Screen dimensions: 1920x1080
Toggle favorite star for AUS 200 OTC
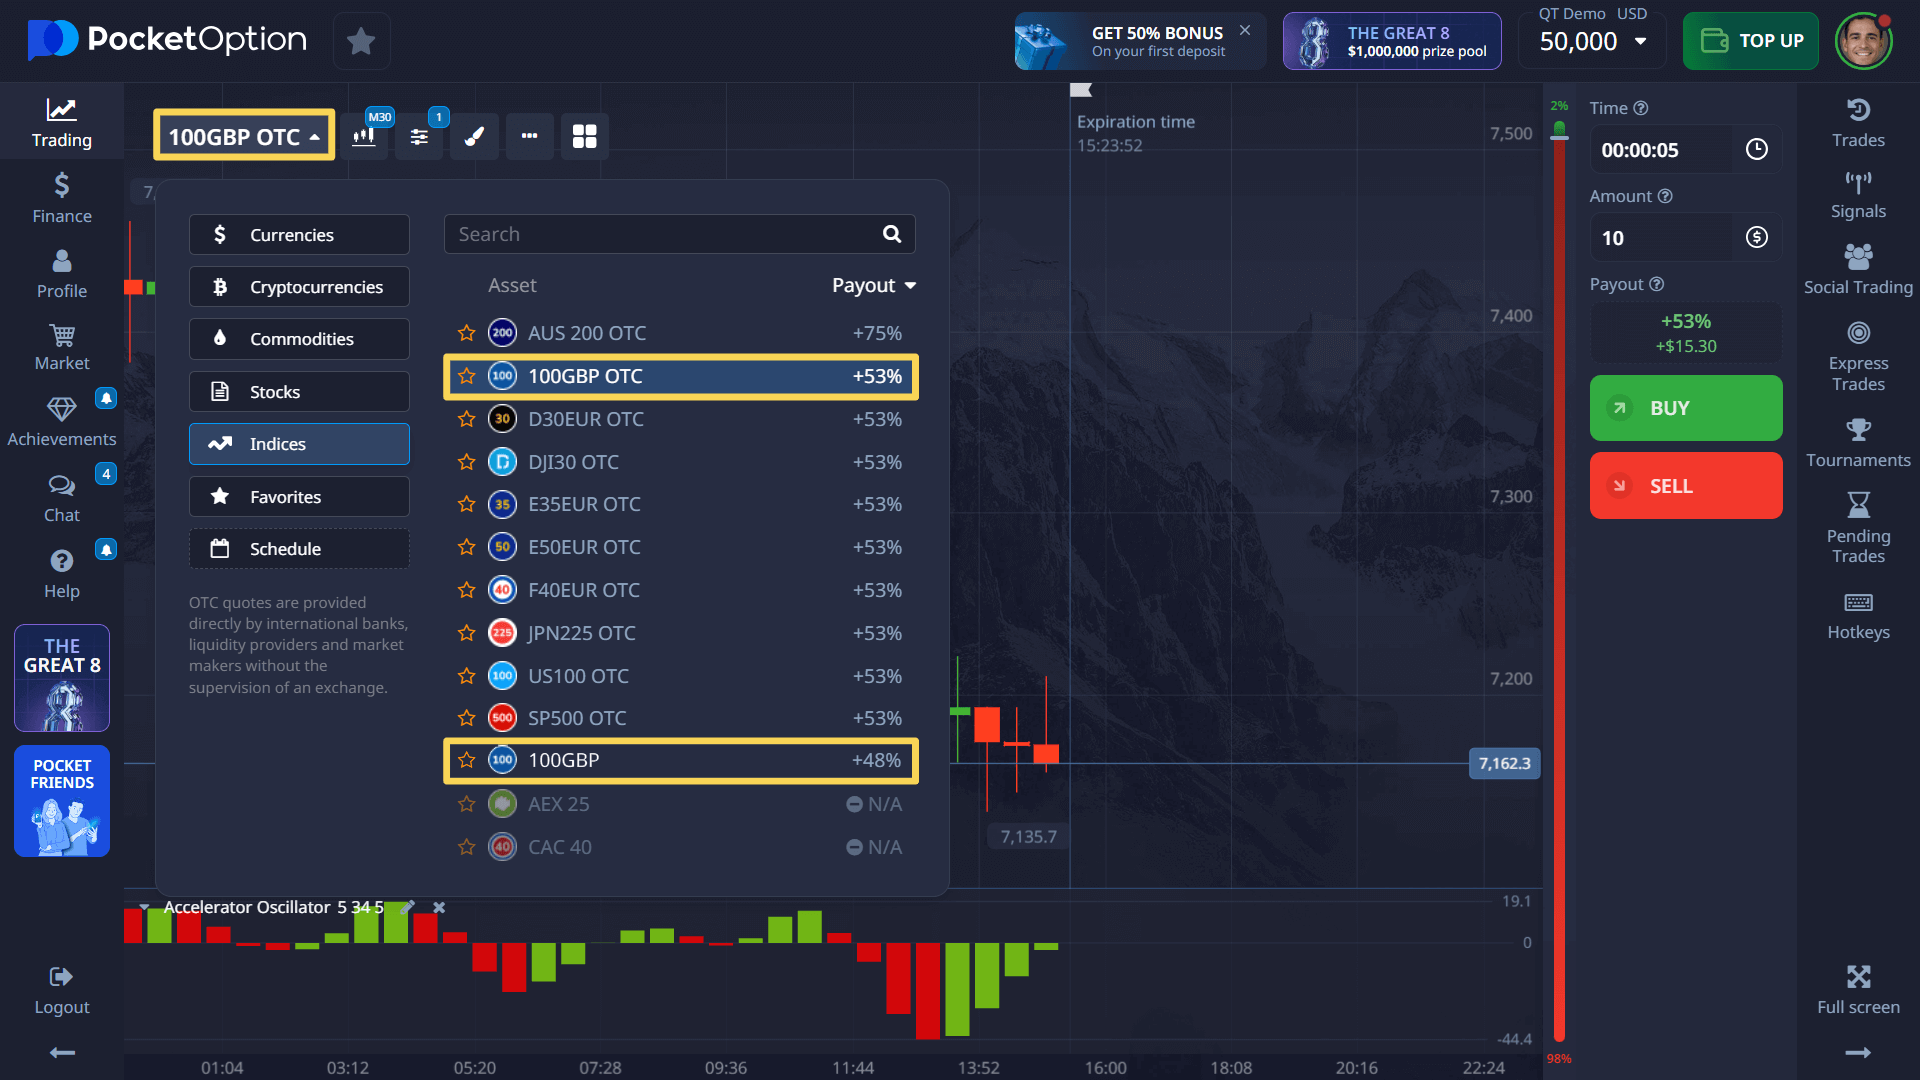pos(466,333)
